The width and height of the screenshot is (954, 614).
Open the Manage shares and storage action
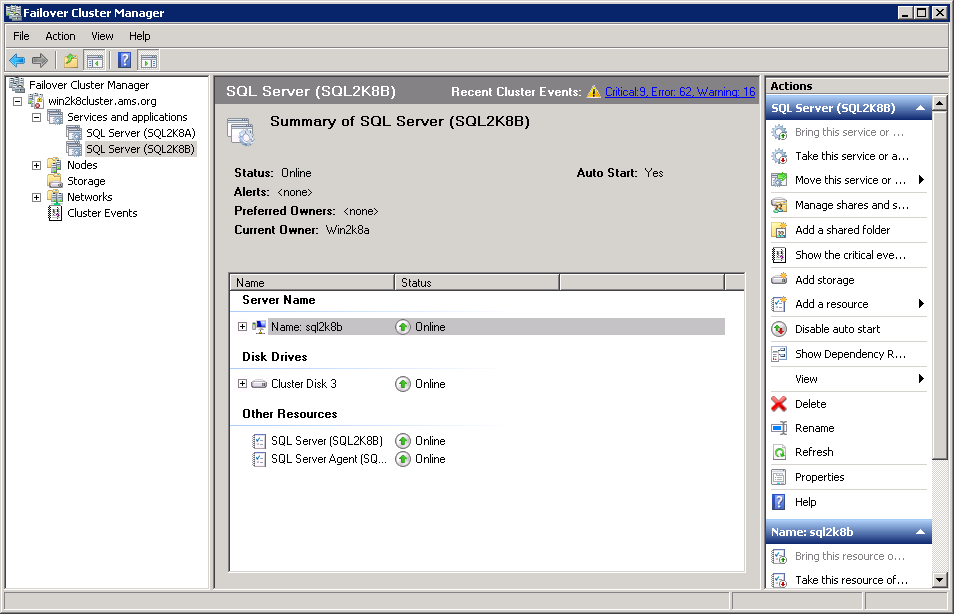point(855,205)
